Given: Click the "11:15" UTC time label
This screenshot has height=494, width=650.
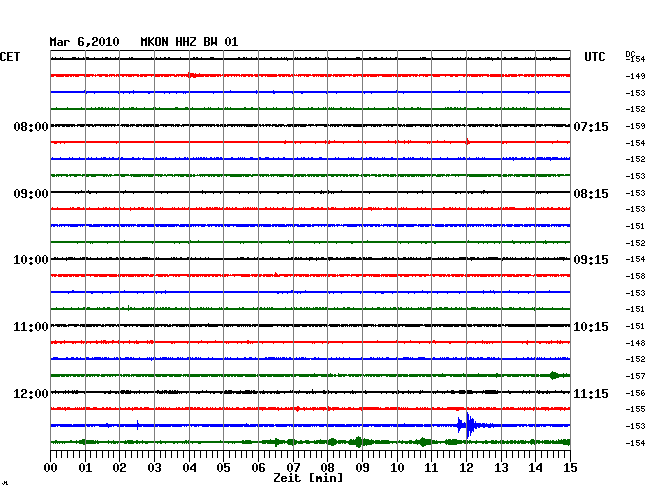Looking at the screenshot, I should [x=591, y=393].
